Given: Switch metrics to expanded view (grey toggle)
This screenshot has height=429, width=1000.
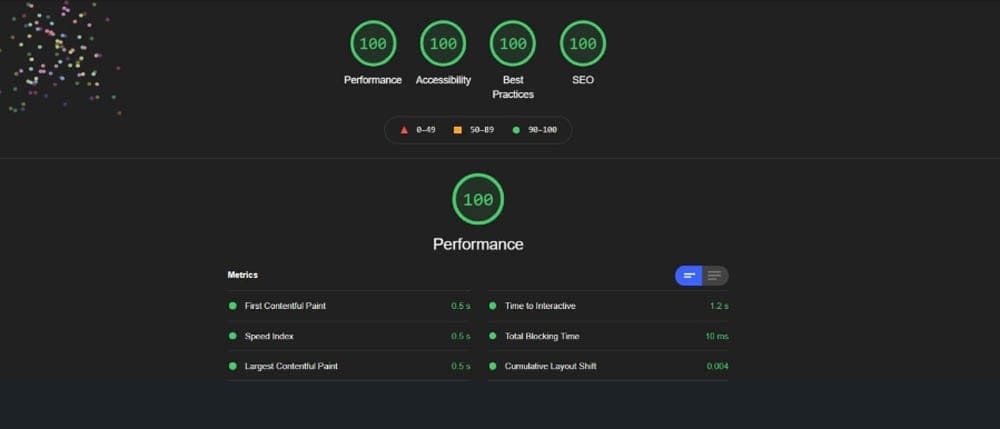Looking at the screenshot, I should pos(715,275).
